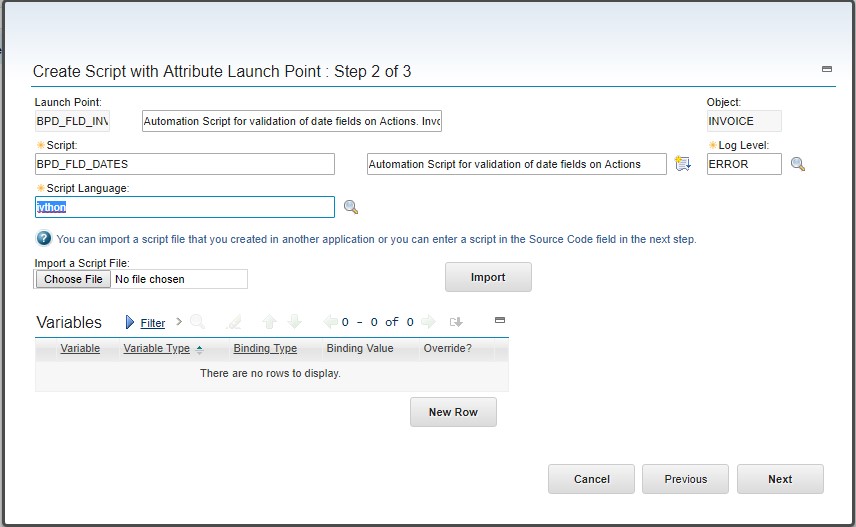Click the clear filter eraser icon

[234, 322]
